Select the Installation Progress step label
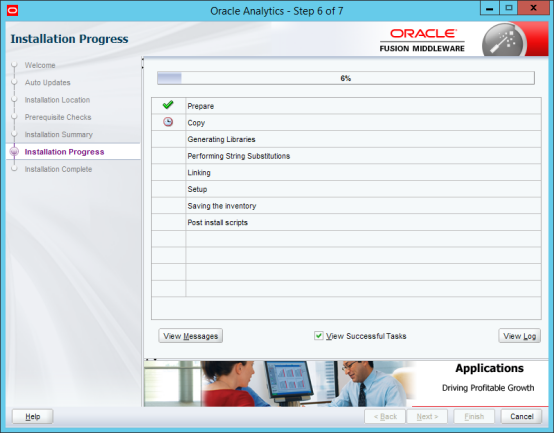 [64, 152]
